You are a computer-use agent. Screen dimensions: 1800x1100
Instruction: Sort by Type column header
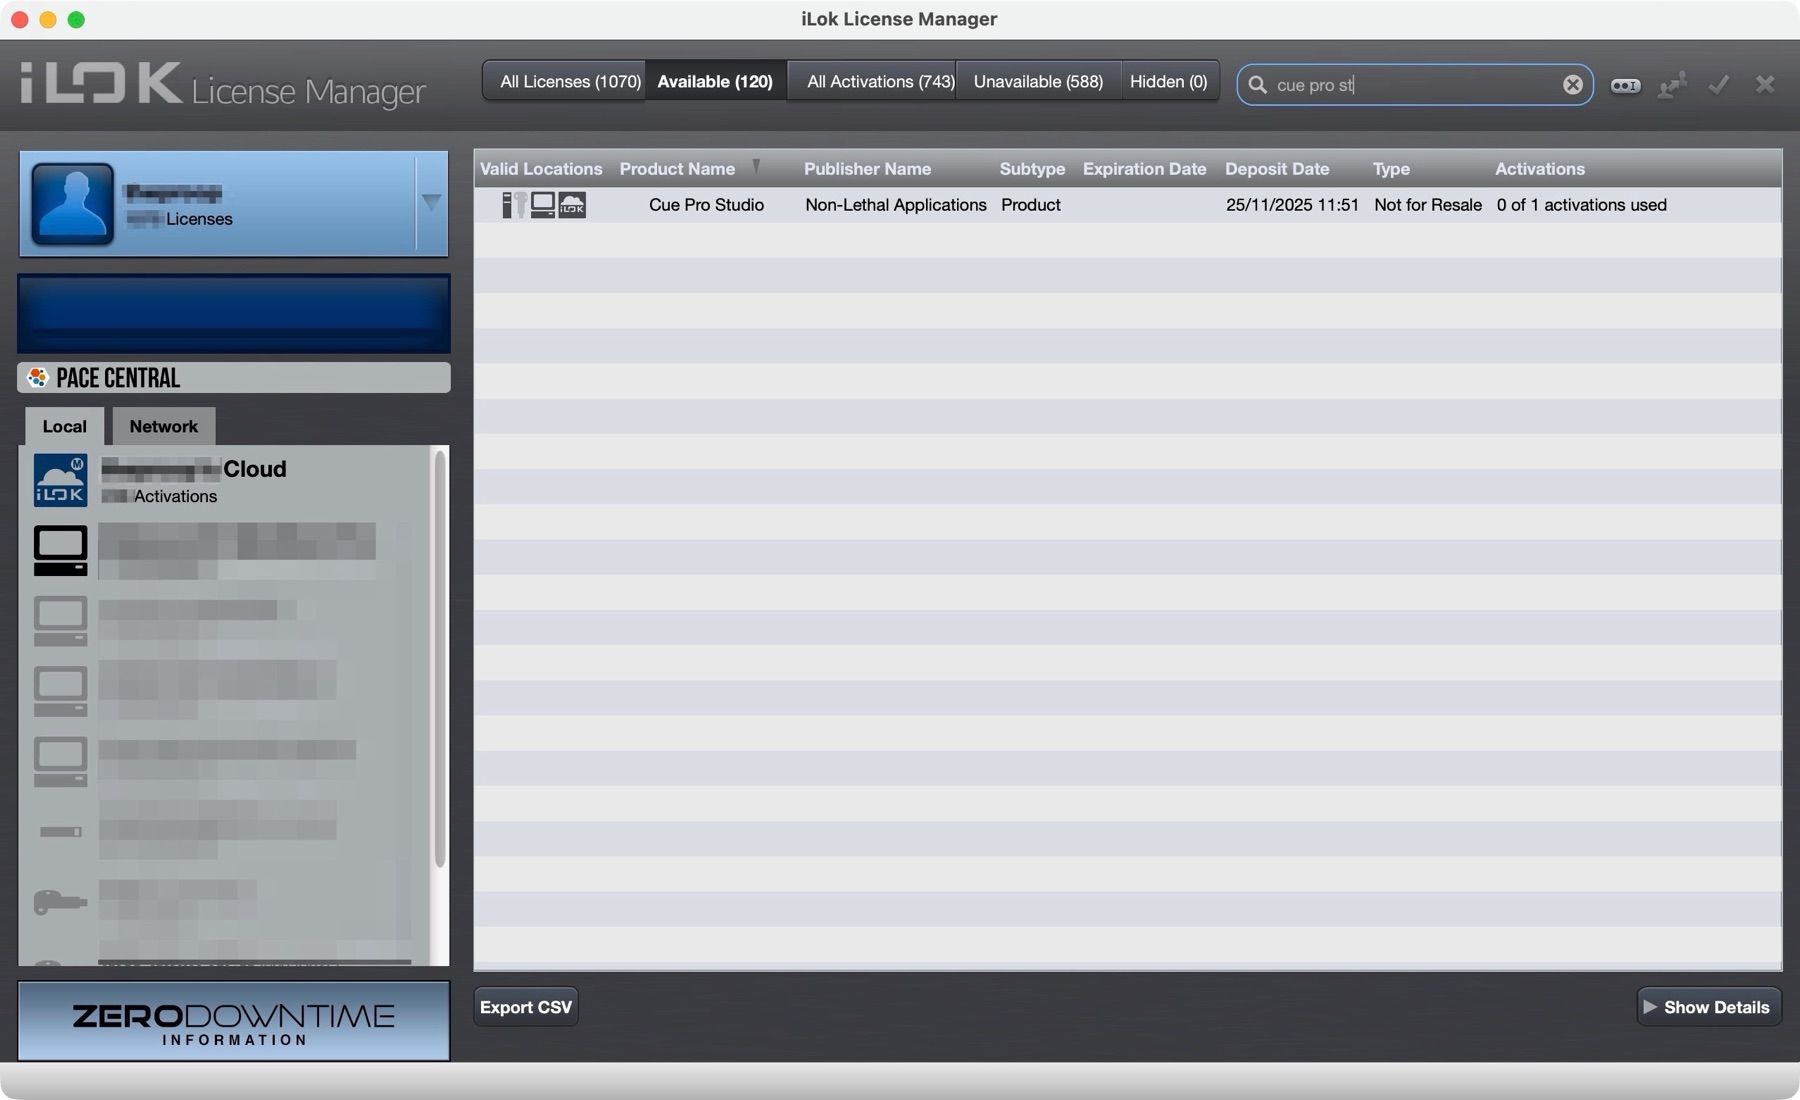click(1391, 169)
